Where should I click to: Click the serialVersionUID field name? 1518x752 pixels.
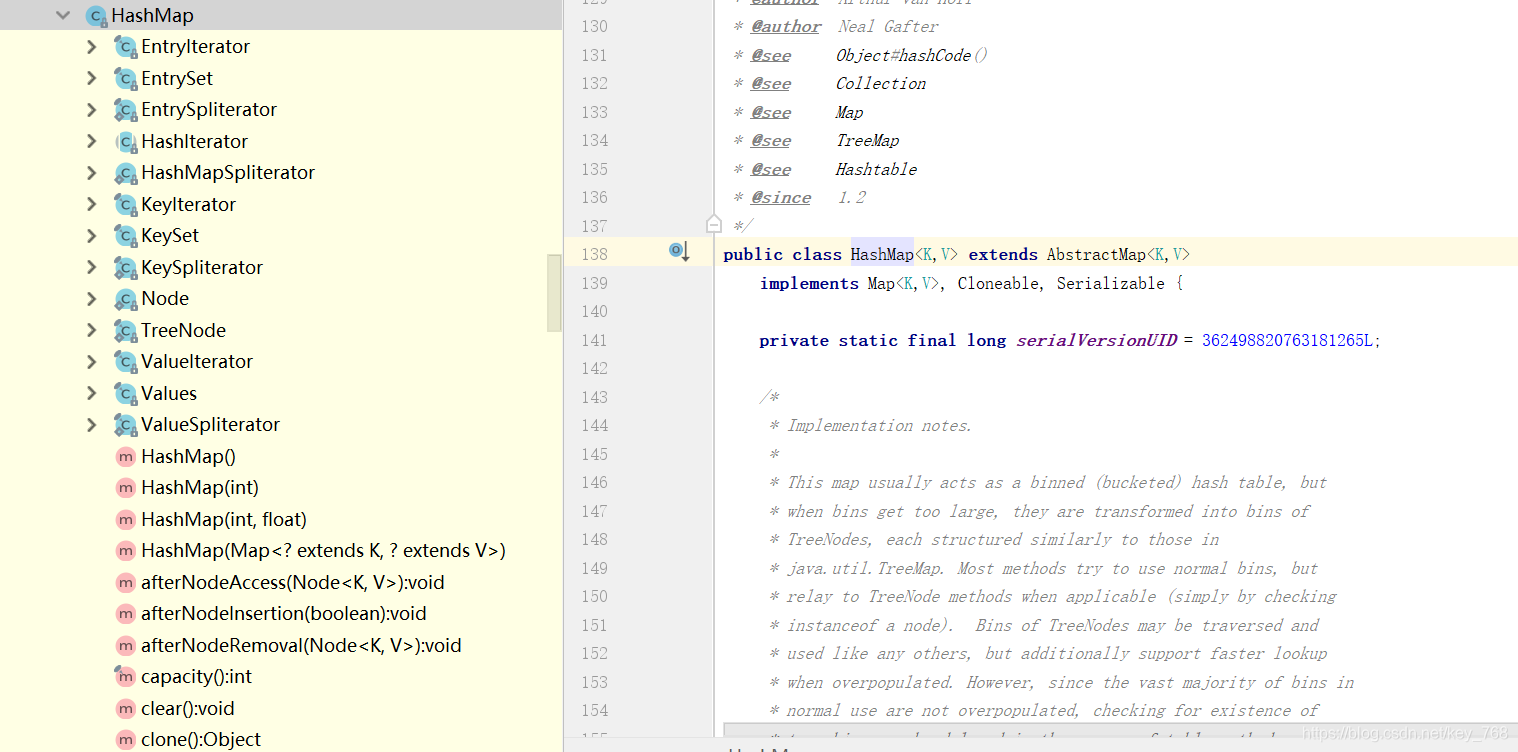[x=1097, y=340]
